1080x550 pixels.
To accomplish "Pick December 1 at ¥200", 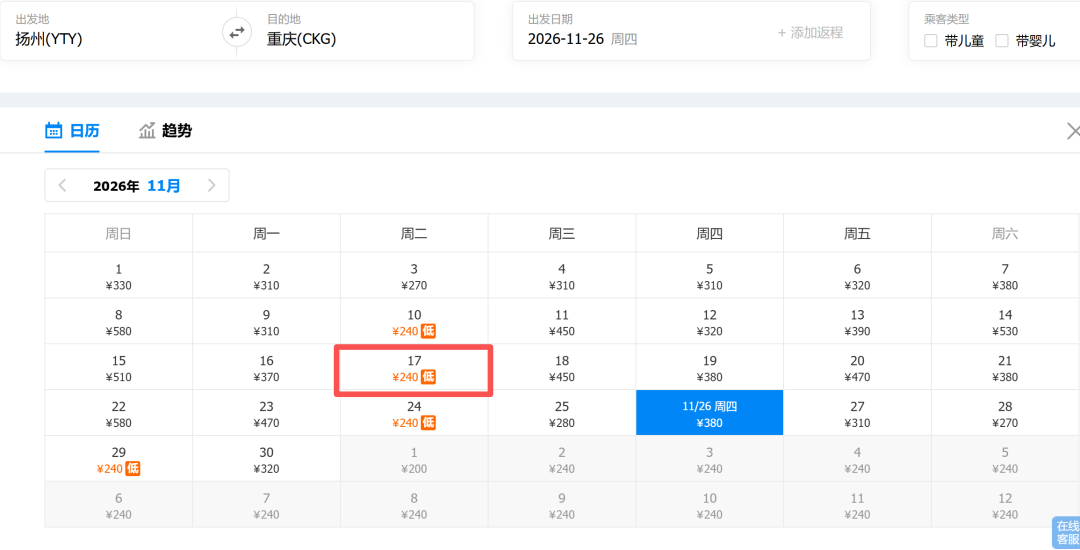I will click(x=414, y=459).
